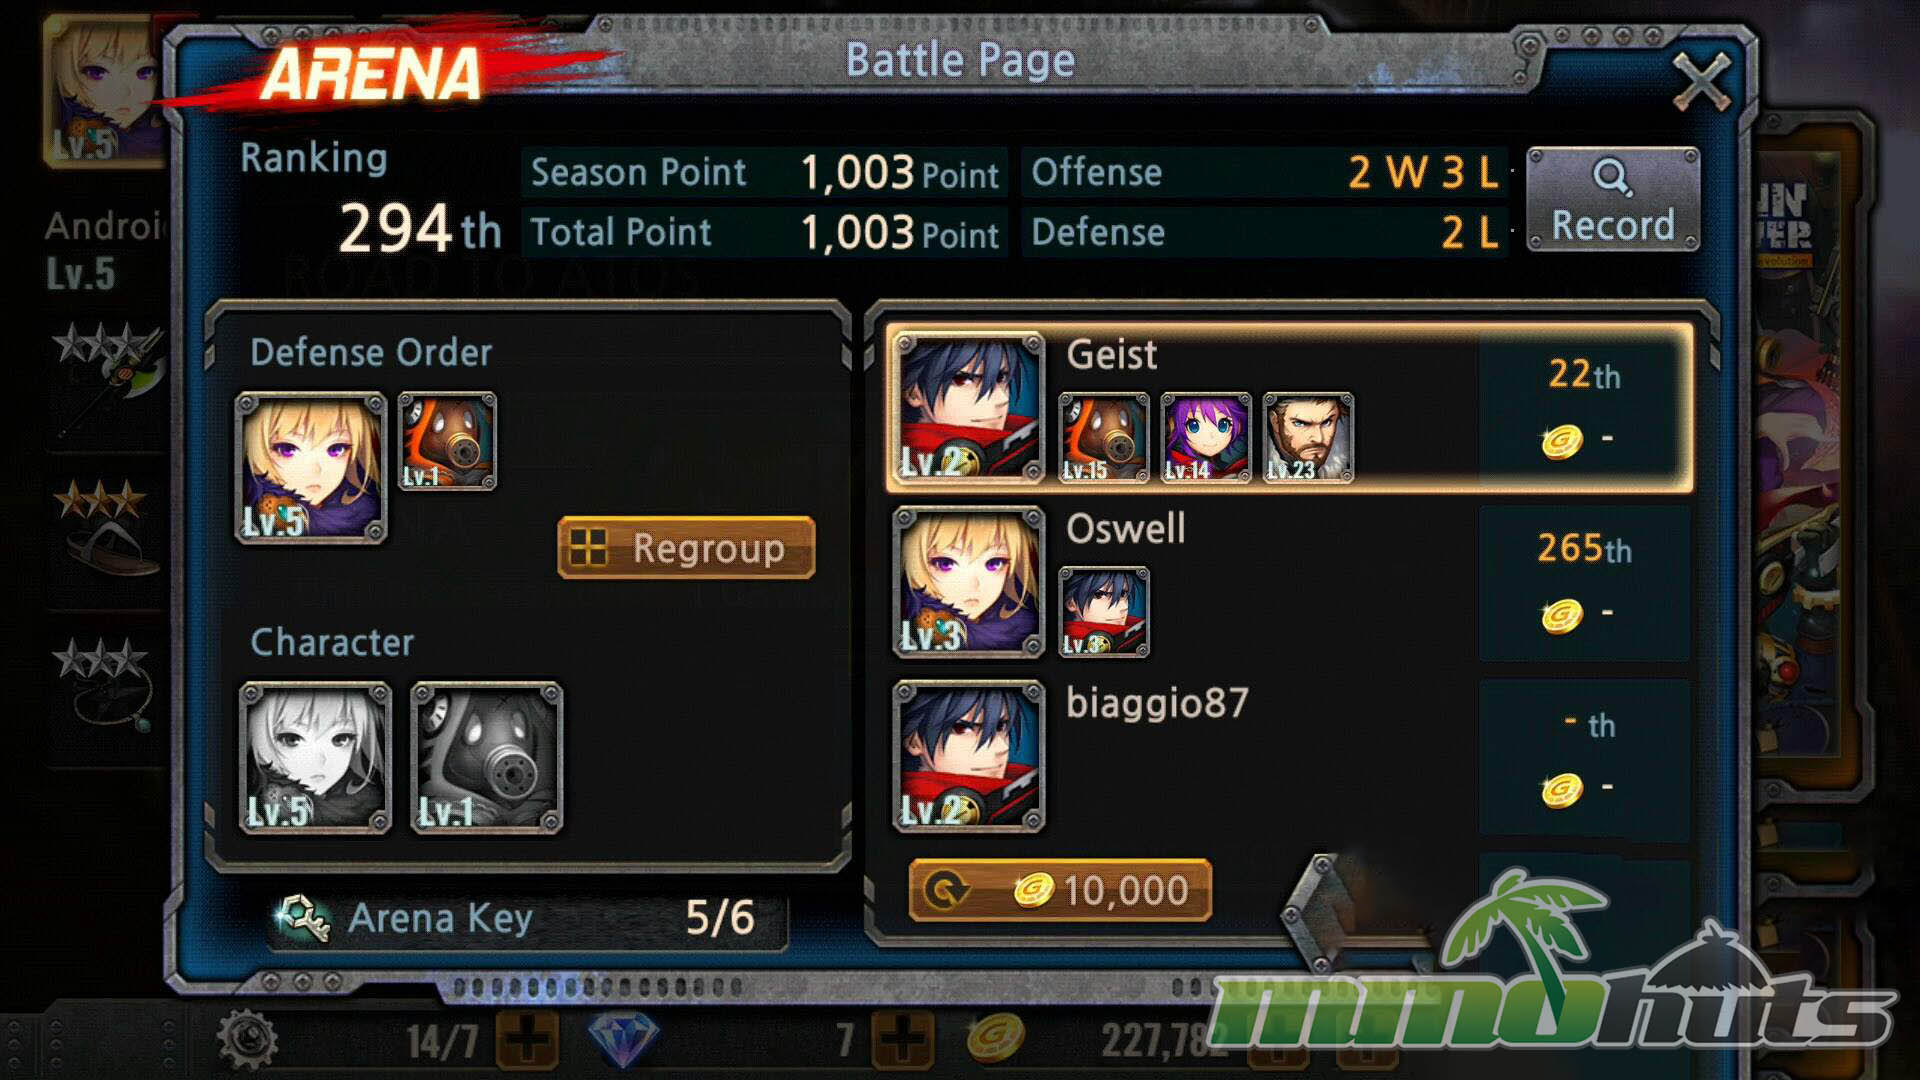The image size is (1920, 1080).
Task: Click the Lv.5 blonde hero in Defense Order
Action: tap(311, 468)
